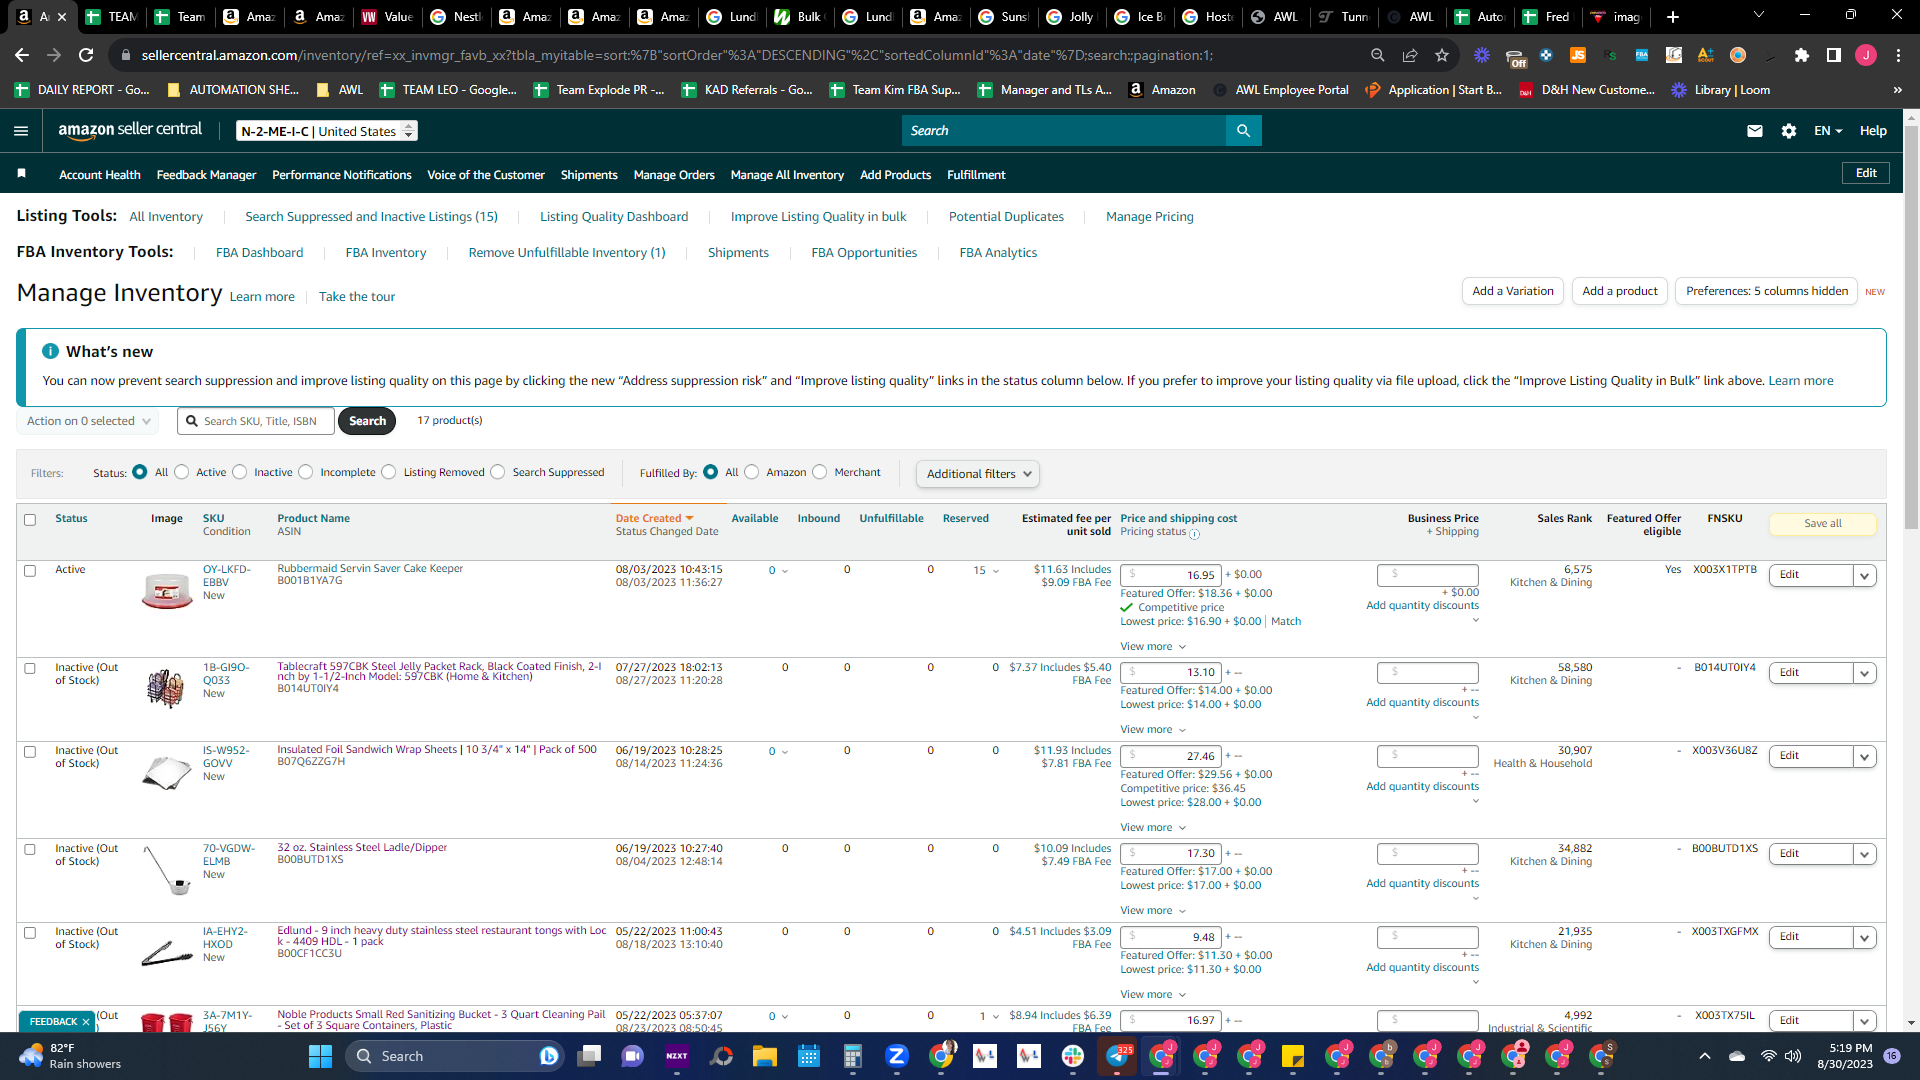Check the Tablecraft Jelly Packet Rack row checkbox
This screenshot has height=1080, width=1920.
click(30, 669)
